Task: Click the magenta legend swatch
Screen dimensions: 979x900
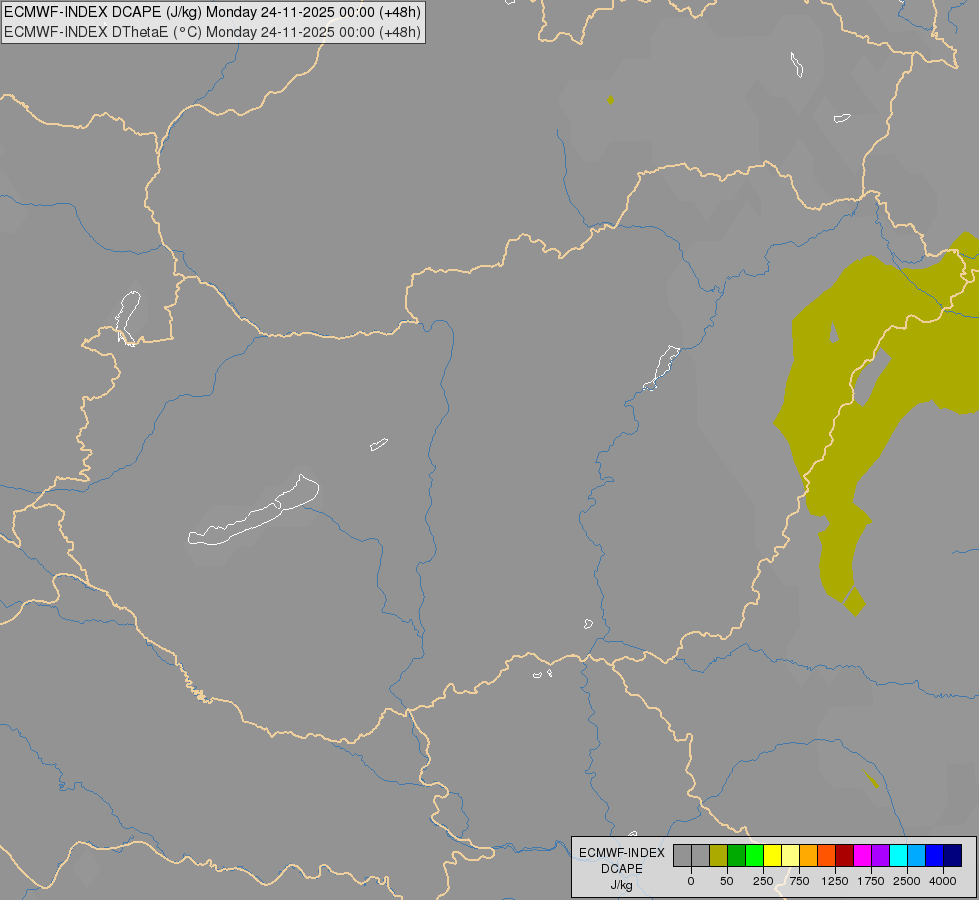Action: pyautogui.click(x=862, y=855)
